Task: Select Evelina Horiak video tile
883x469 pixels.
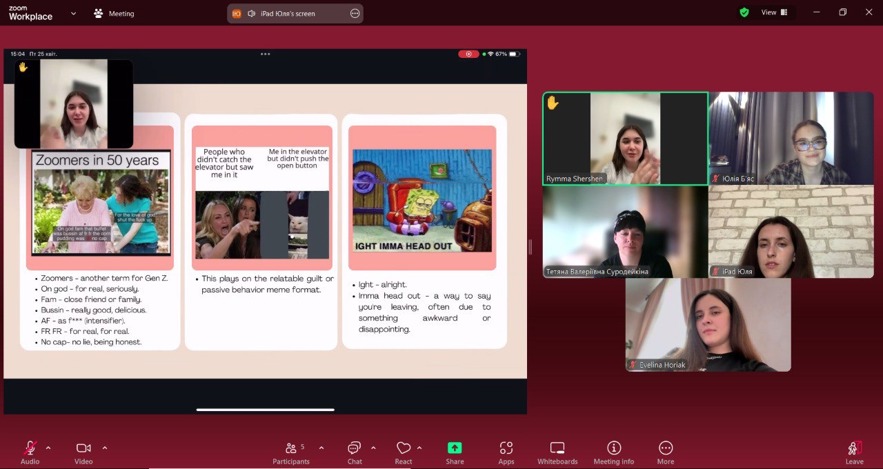Action: coord(708,325)
